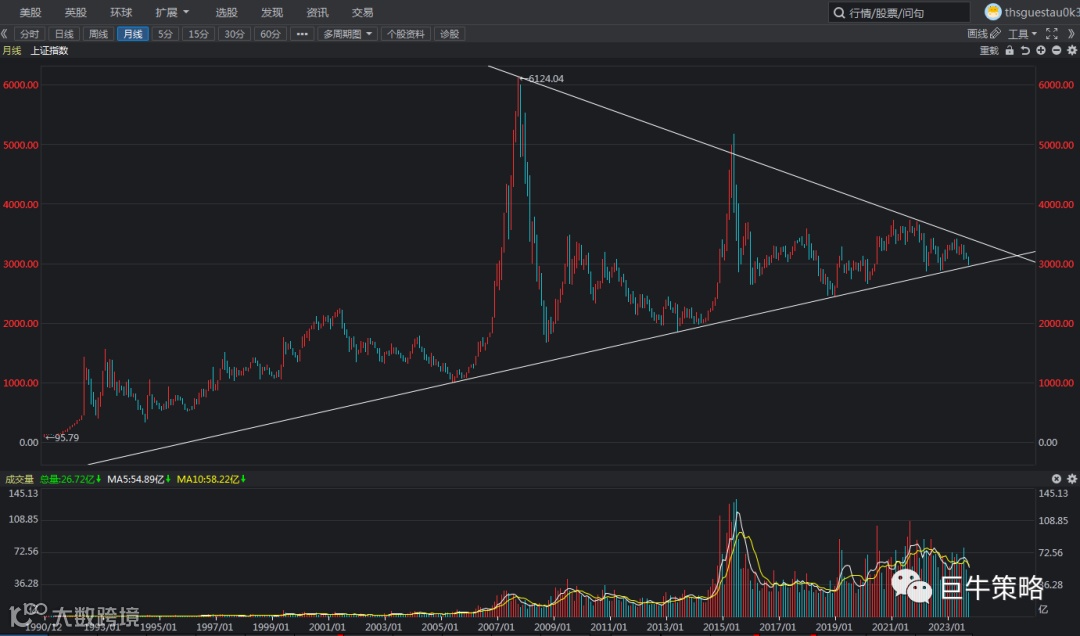This screenshot has width=1080, height=636.
Task: Open the 资讯 menu
Action: click(x=318, y=12)
